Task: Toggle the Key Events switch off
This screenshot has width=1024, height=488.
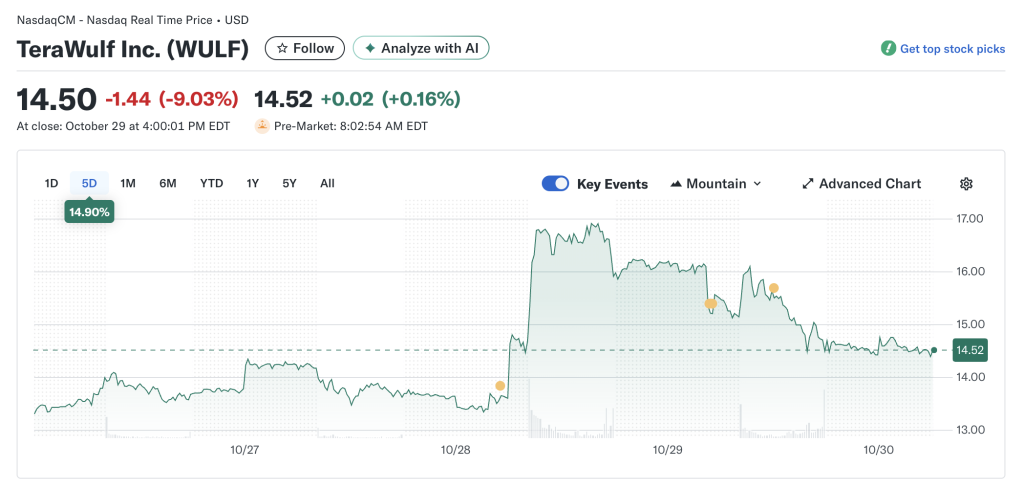Action: pos(555,184)
